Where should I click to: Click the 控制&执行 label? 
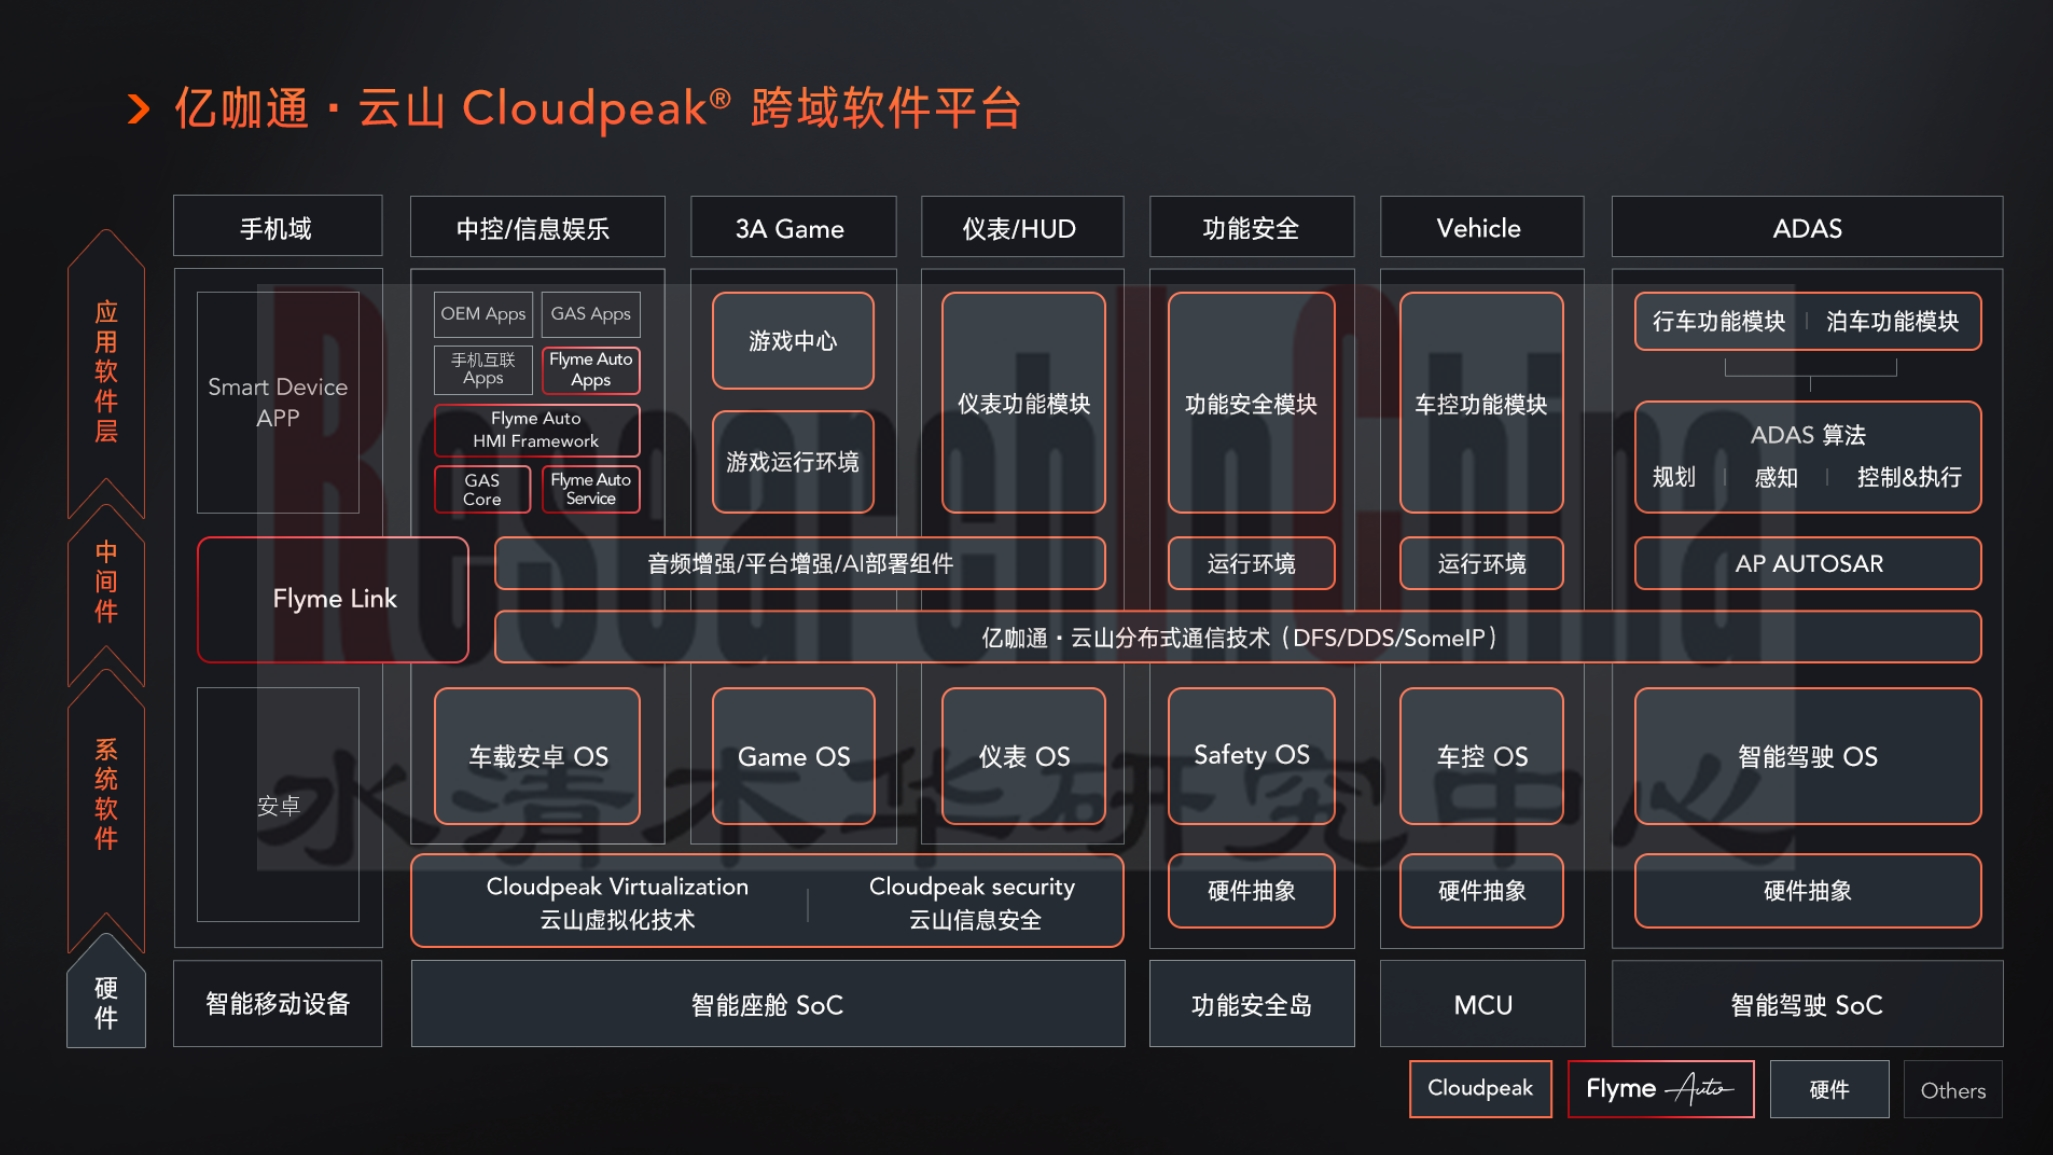(1909, 477)
